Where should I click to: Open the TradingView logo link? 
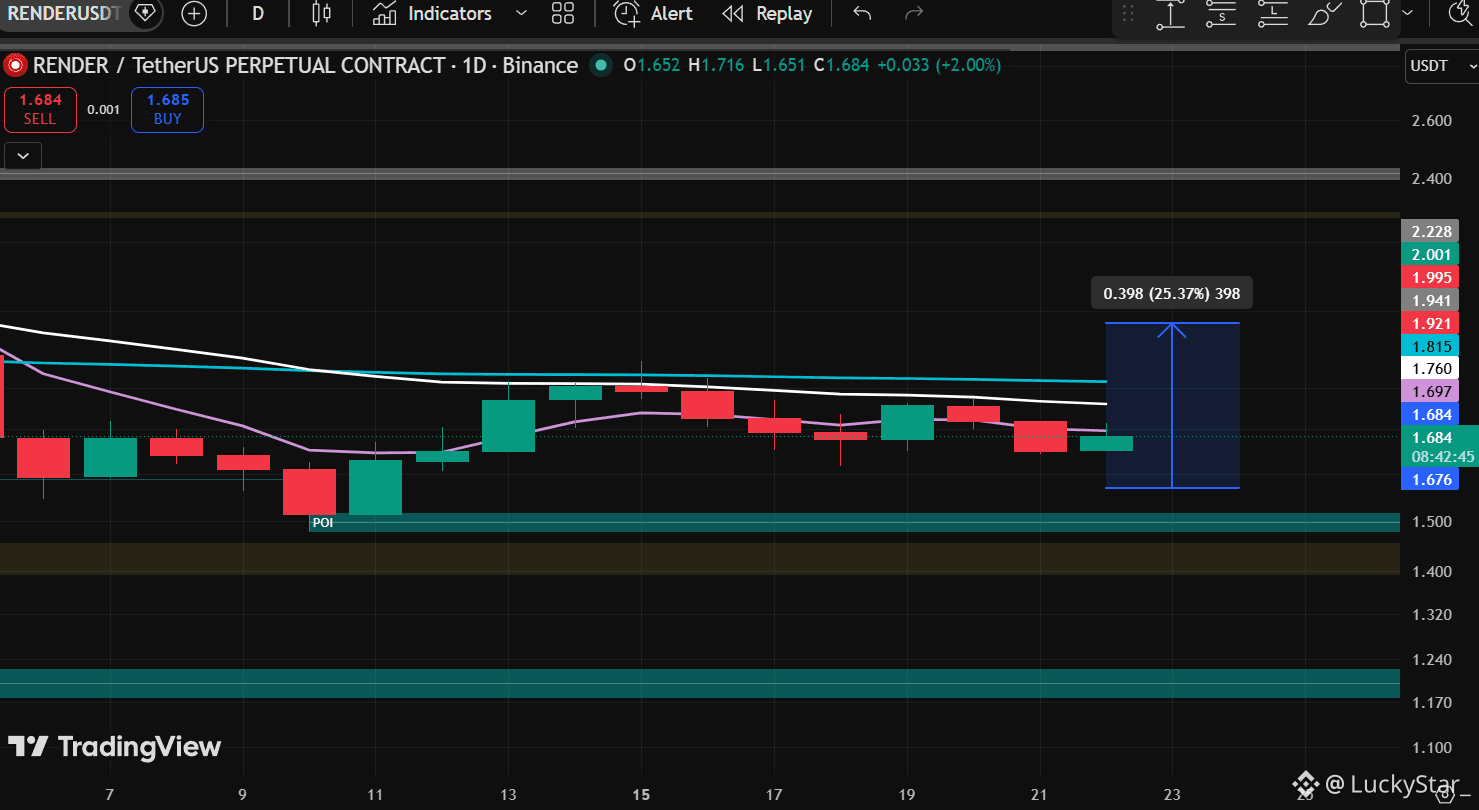(115, 747)
